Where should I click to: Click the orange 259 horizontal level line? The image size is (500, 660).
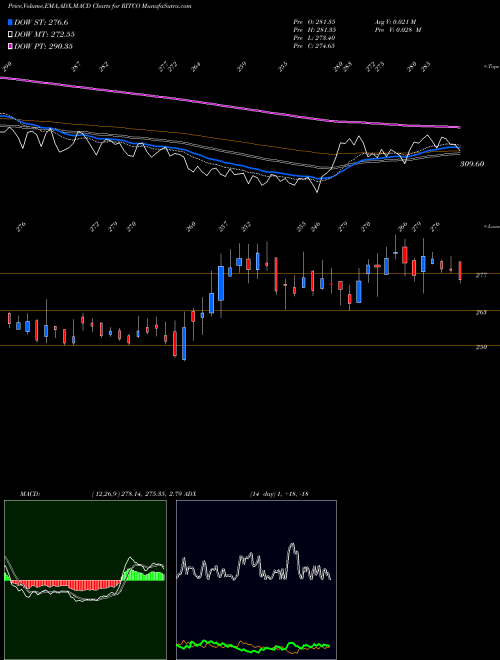(250, 346)
